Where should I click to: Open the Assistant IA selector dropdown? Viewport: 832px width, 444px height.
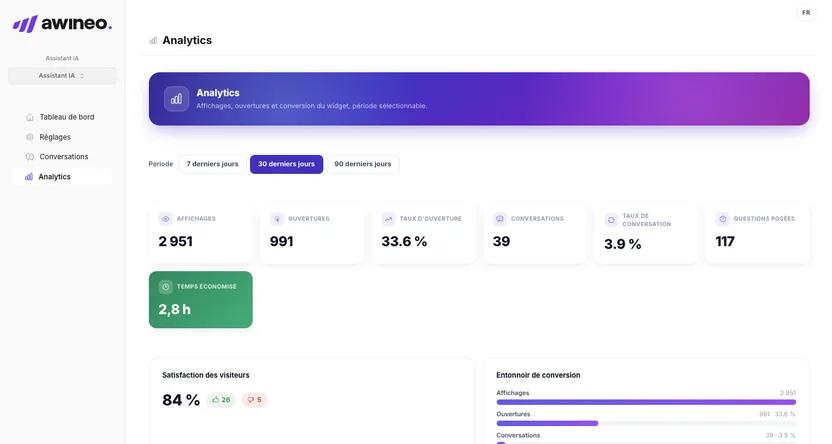(x=62, y=76)
